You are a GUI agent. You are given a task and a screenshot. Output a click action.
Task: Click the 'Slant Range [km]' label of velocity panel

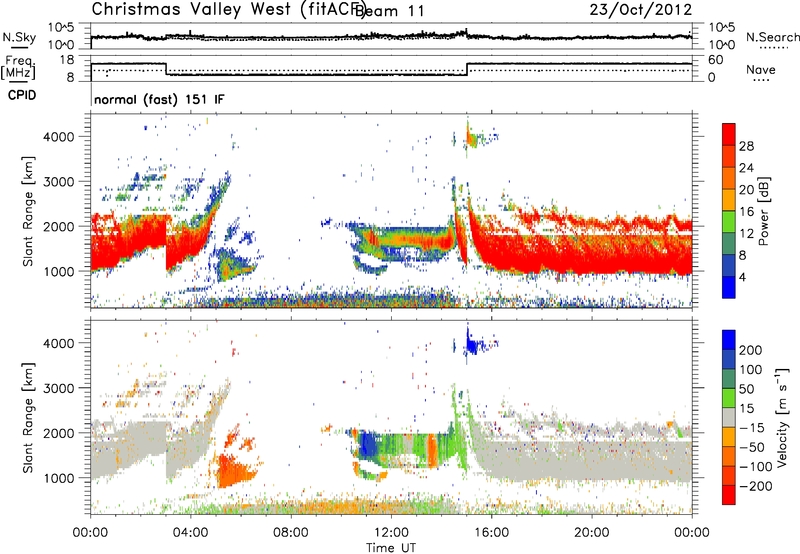click(x=28, y=418)
